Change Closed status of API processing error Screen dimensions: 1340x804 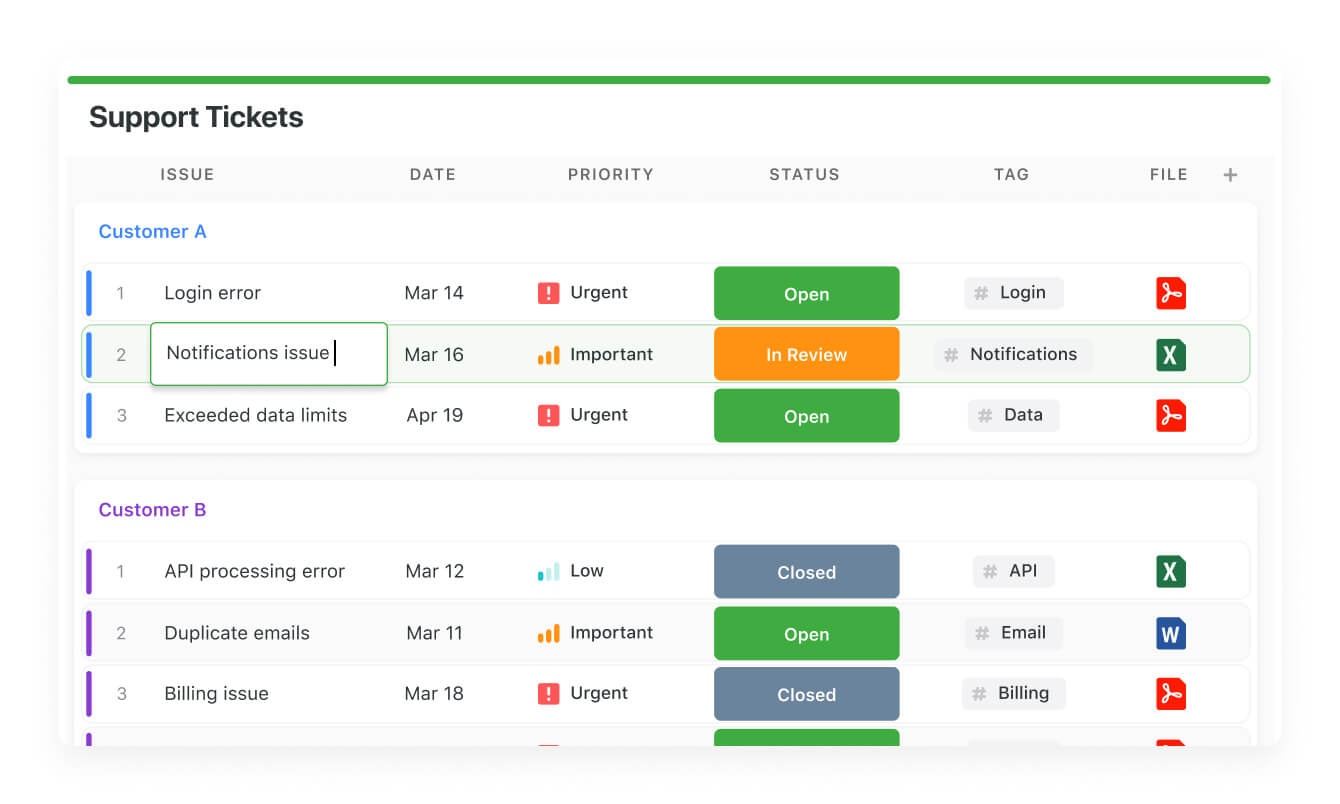click(806, 572)
